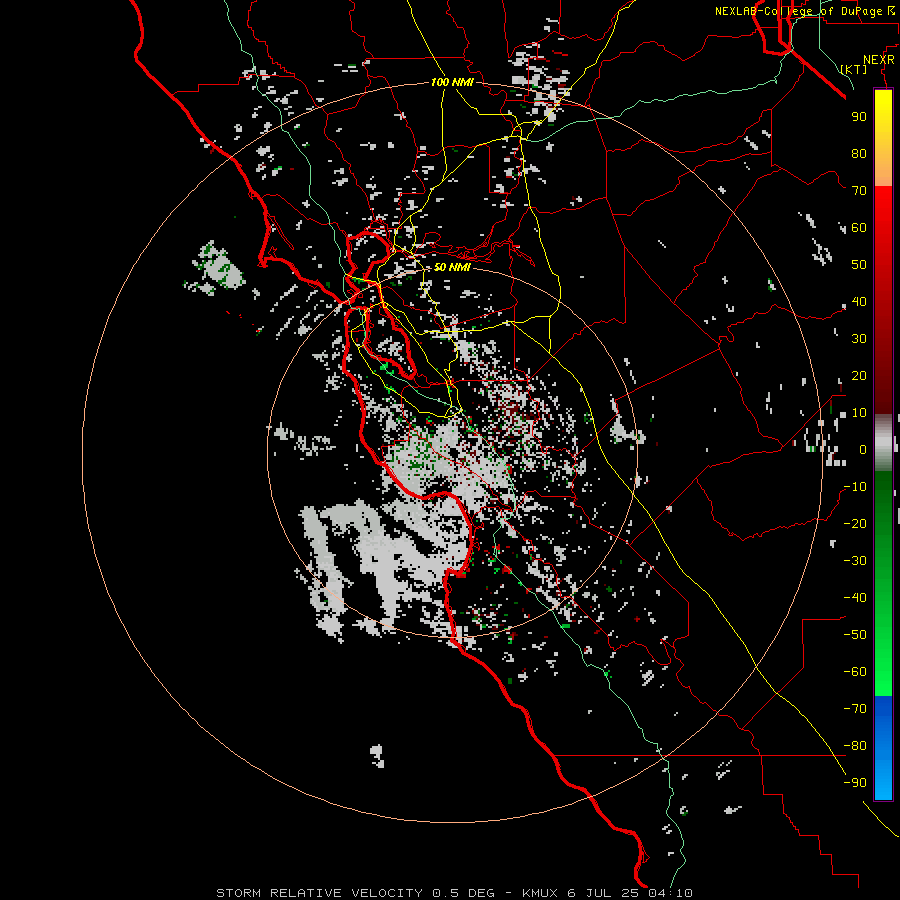Click the 20 value on velocity scale

point(859,375)
